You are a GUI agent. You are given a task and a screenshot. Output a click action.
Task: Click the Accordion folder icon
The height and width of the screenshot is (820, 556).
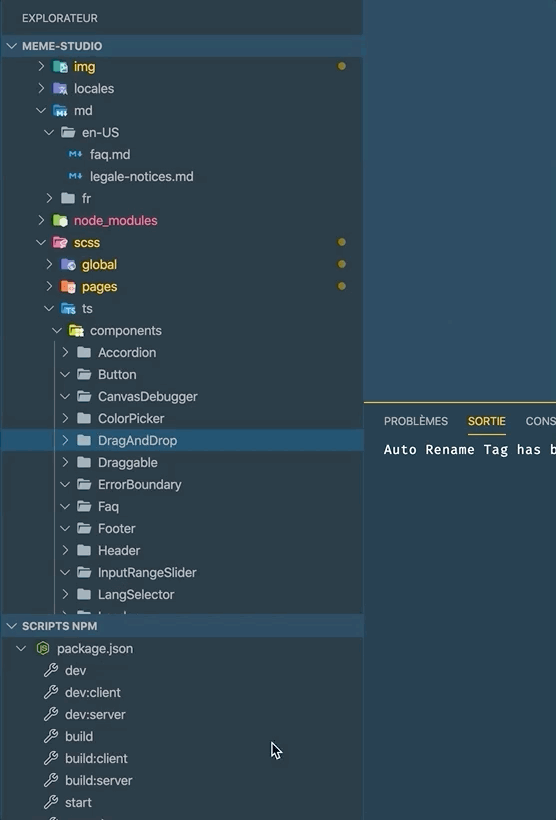tap(84, 352)
